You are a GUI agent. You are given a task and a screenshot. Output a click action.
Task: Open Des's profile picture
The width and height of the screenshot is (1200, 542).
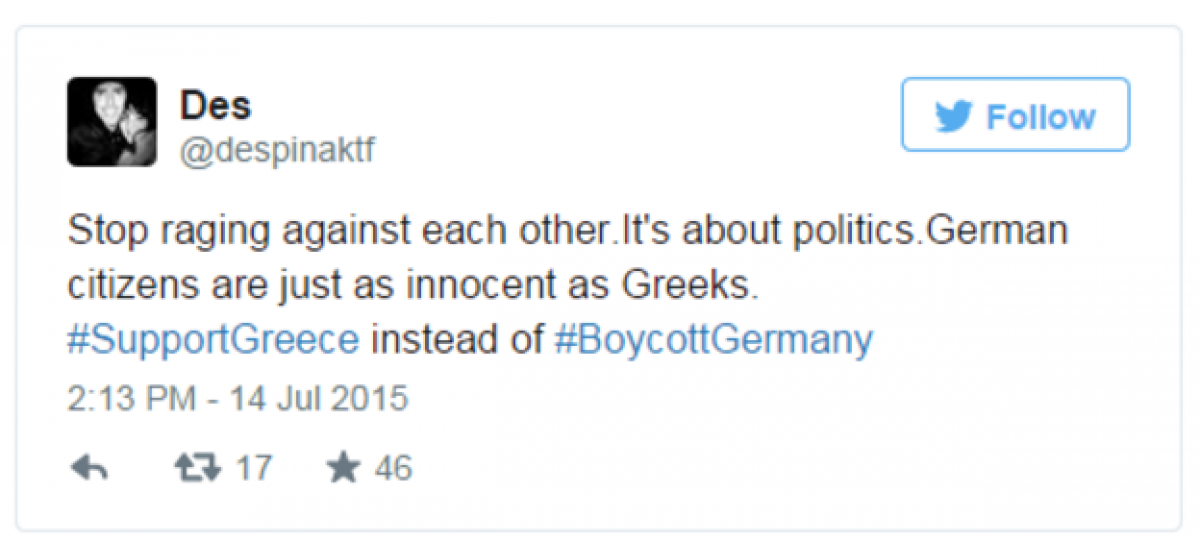click(112, 122)
